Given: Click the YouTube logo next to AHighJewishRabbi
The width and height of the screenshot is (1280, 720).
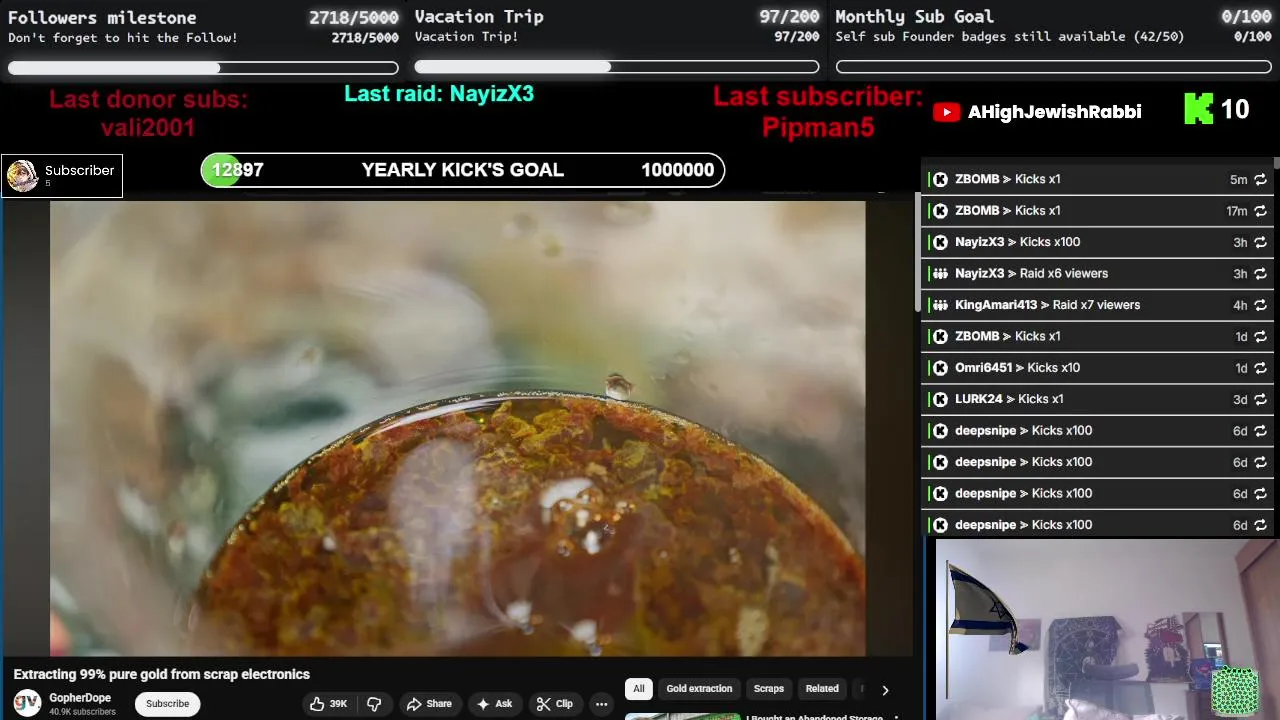Looking at the screenshot, I should (x=946, y=112).
